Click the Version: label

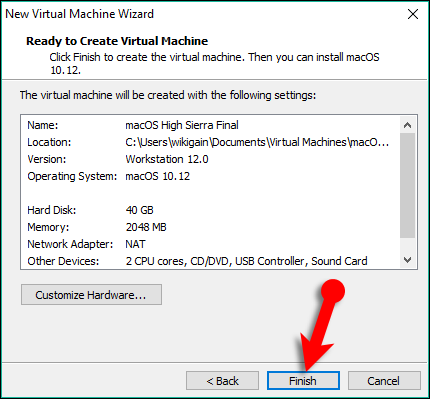47,159
